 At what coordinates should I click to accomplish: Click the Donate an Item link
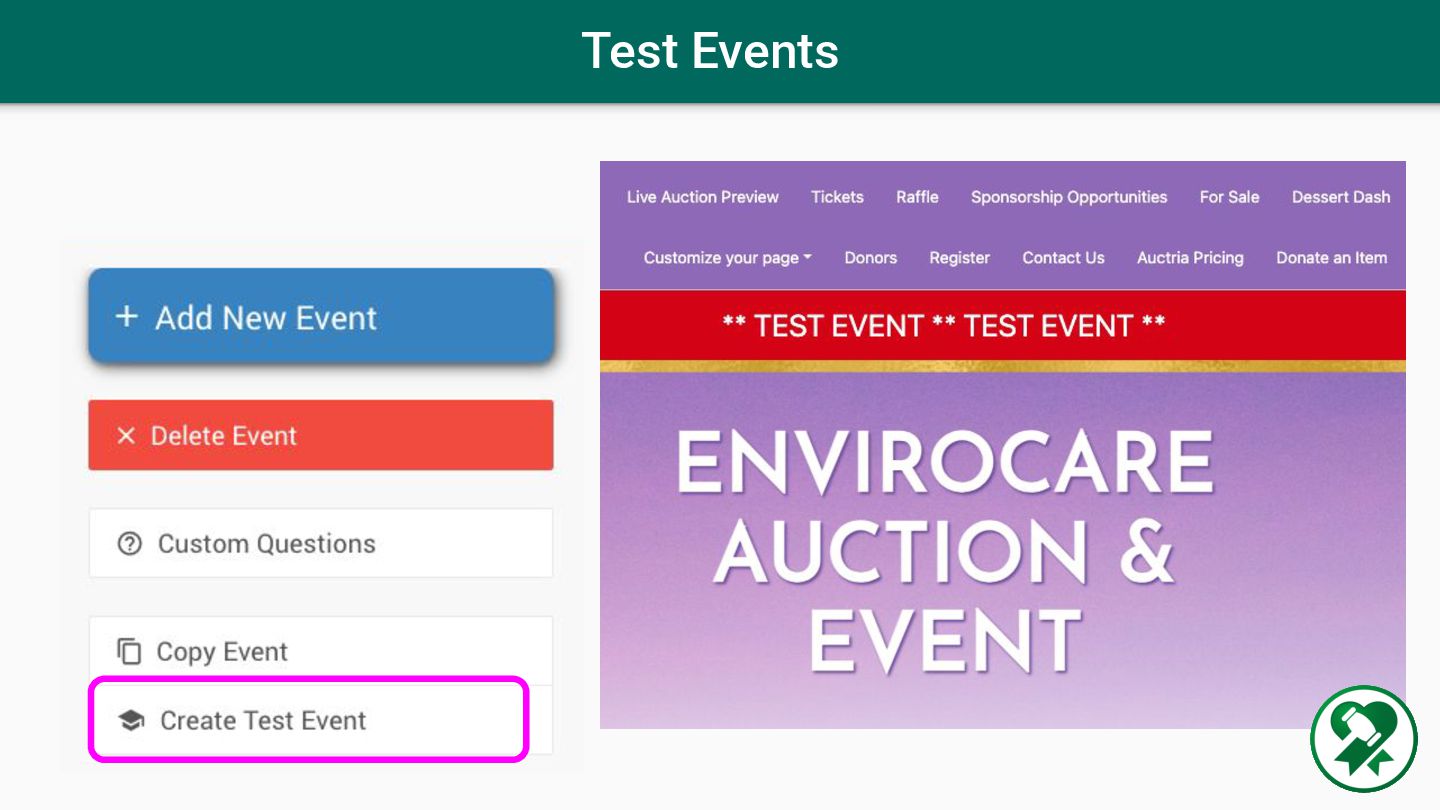click(x=1331, y=258)
